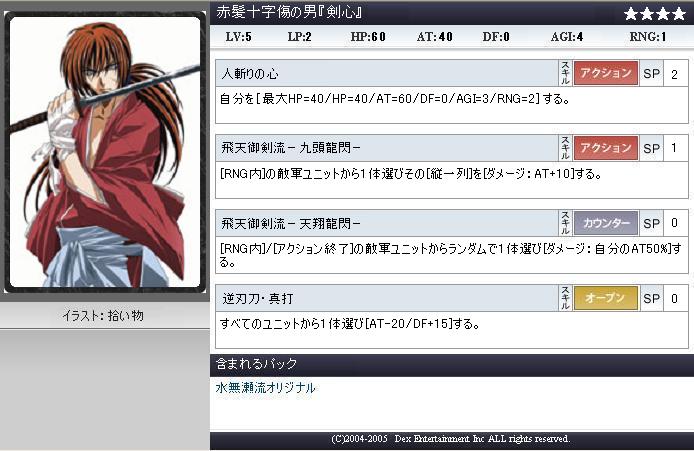694x451 pixels.
Task: Select the 飛天御剣流-九頭龍閃- skill title
Action: (x=291, y=148)
